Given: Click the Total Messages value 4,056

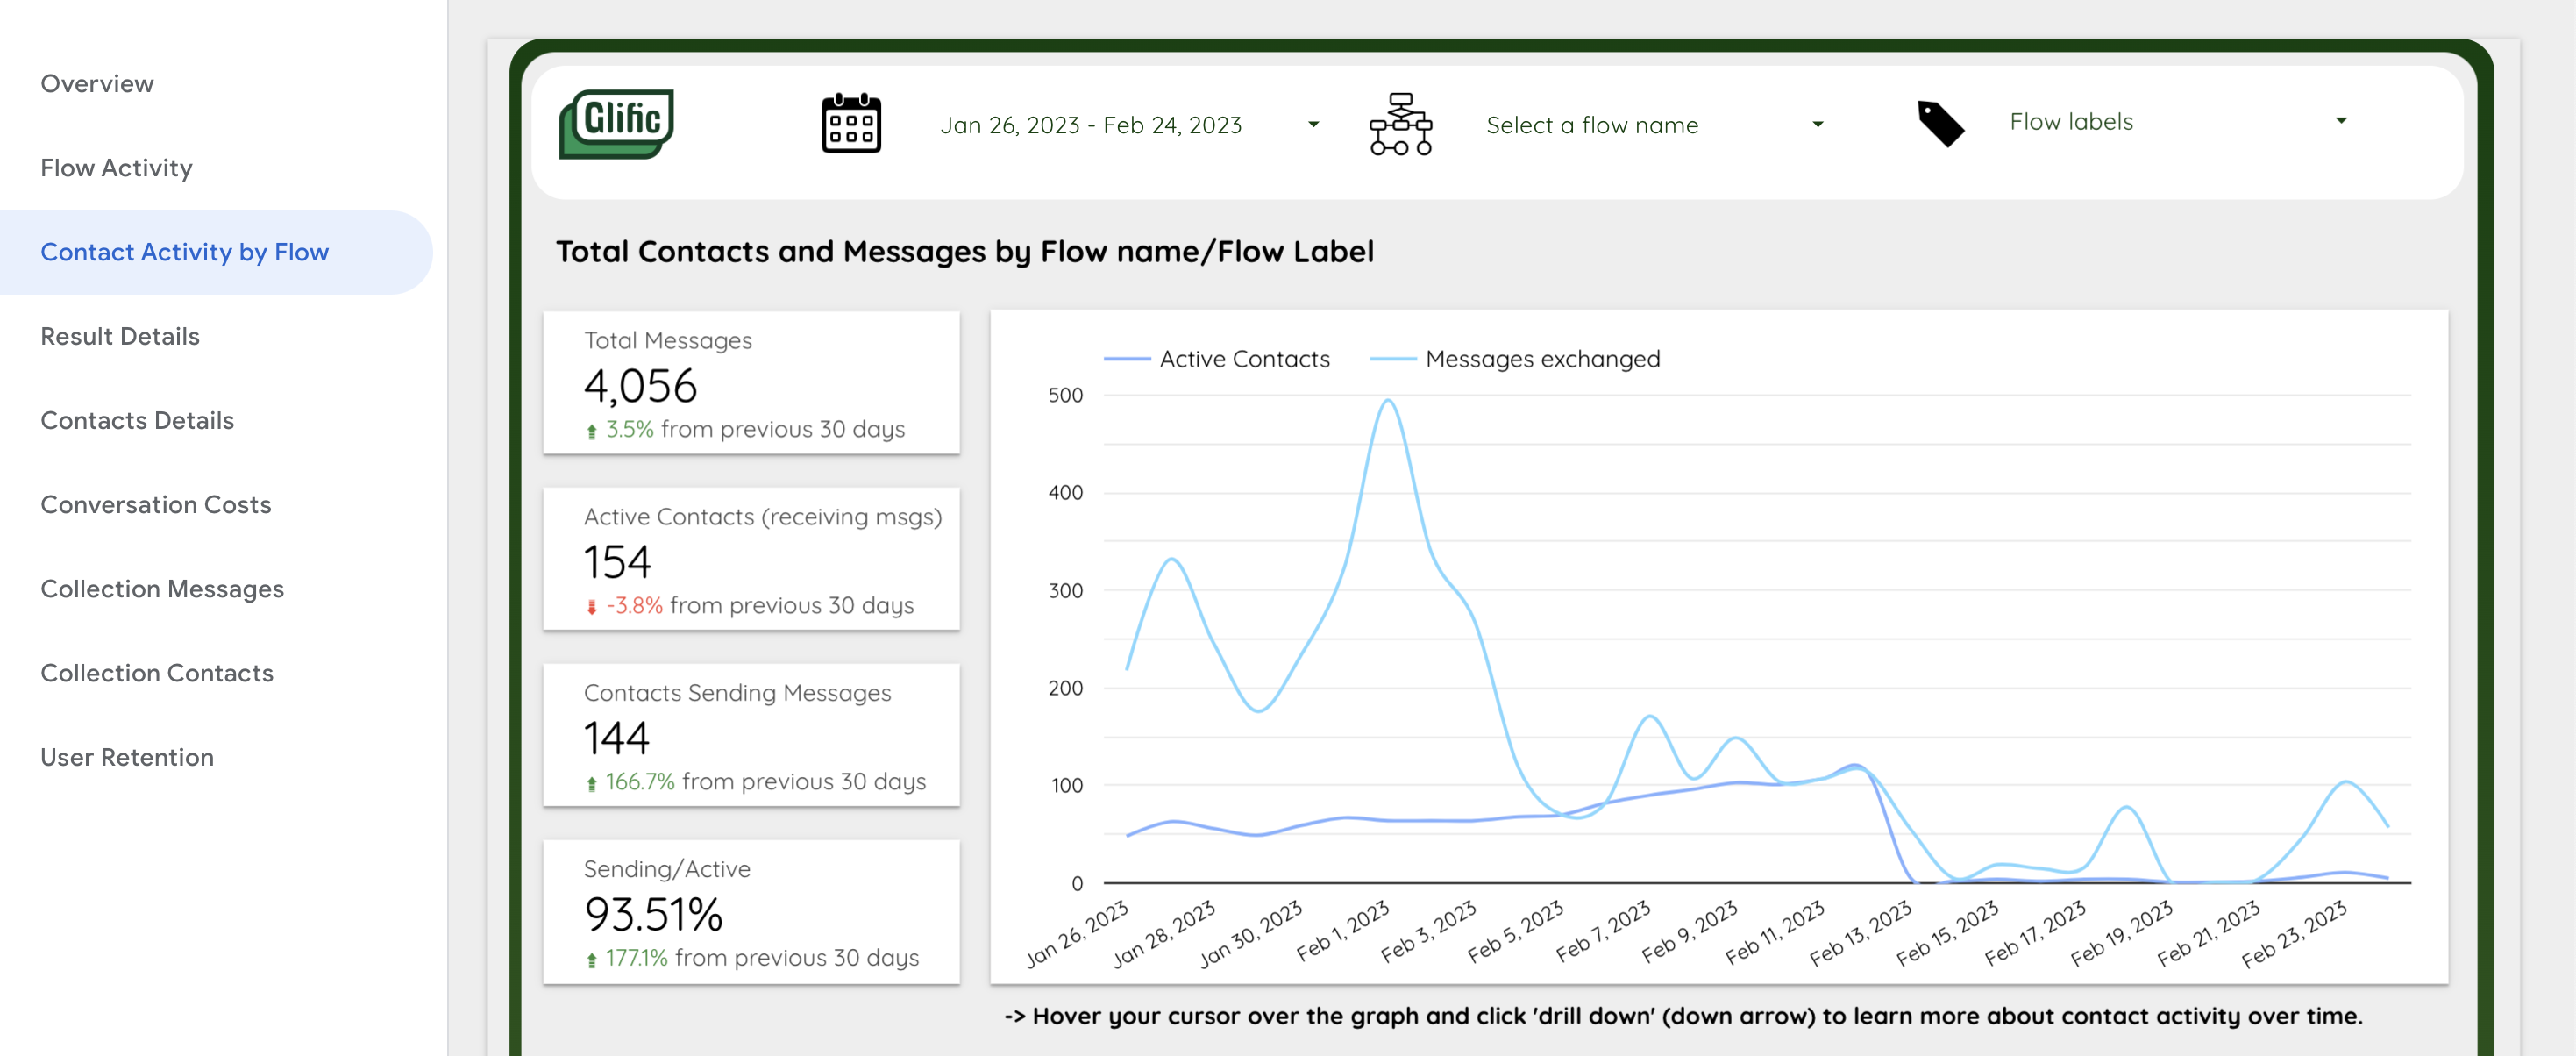Looking at the screenshot, I should [x=640, y=386].
